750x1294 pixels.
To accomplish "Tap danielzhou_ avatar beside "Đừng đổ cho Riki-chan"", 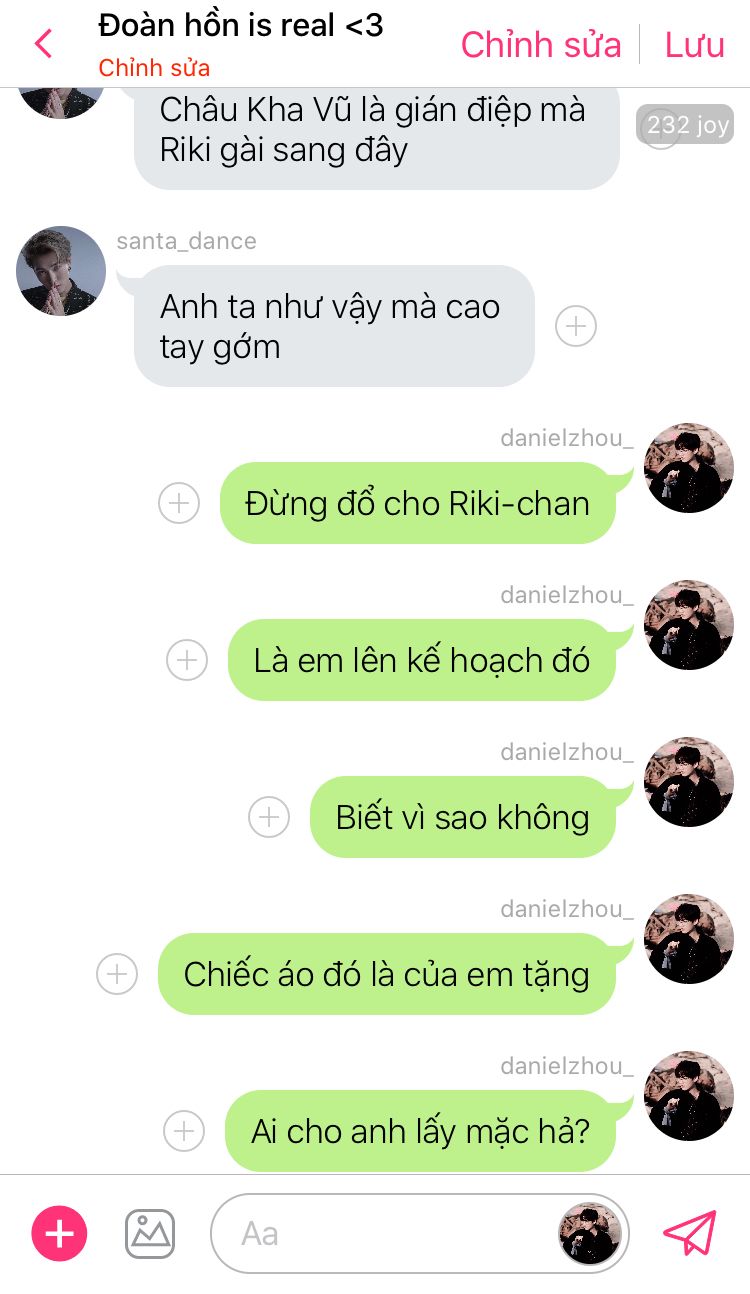I will pyautogui.click(x=689, y=468).
